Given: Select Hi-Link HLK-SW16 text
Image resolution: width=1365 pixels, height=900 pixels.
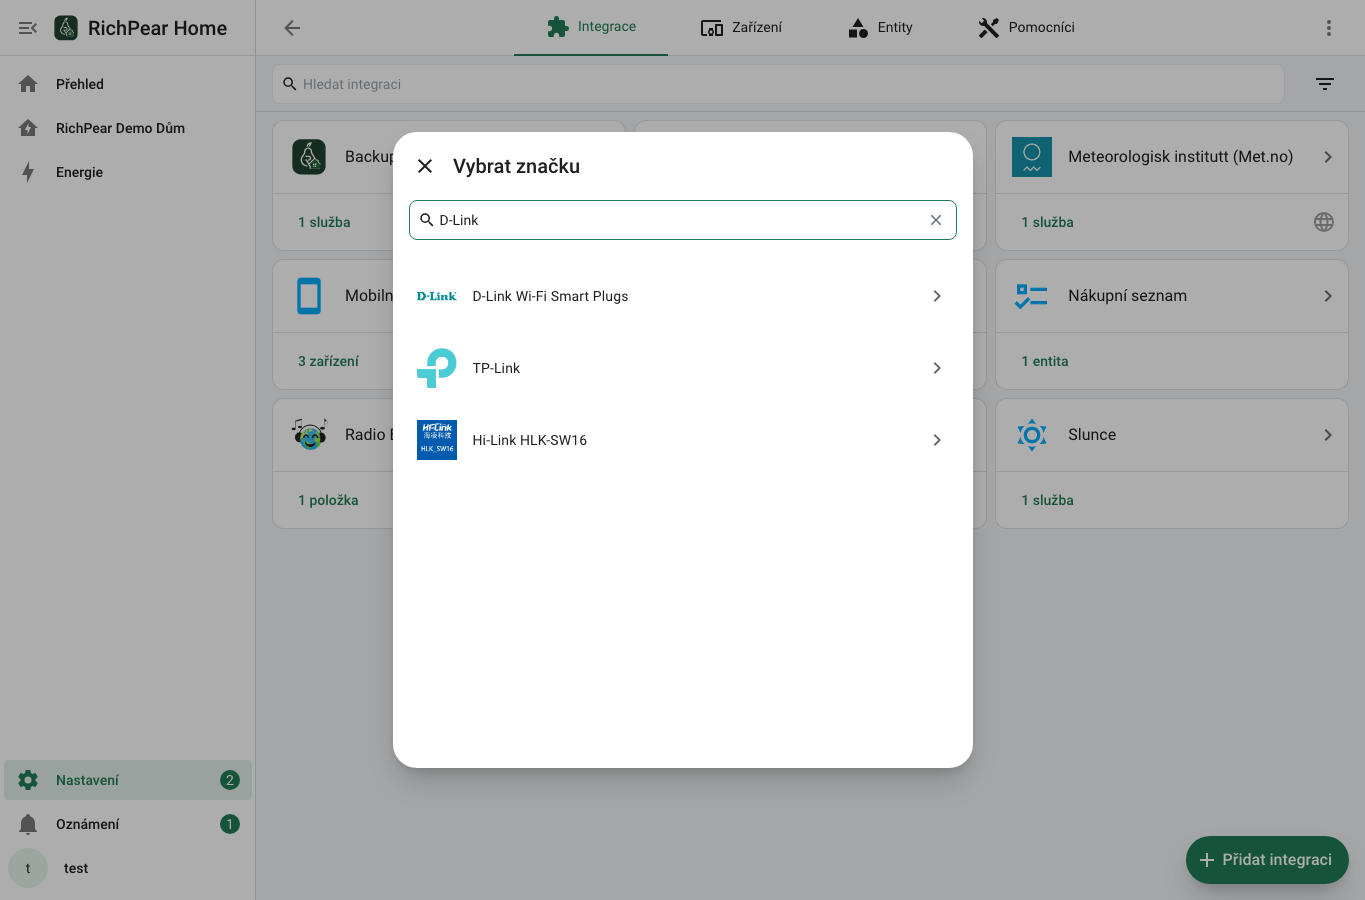Looking at the screenshot, I should tap(529, 440).
